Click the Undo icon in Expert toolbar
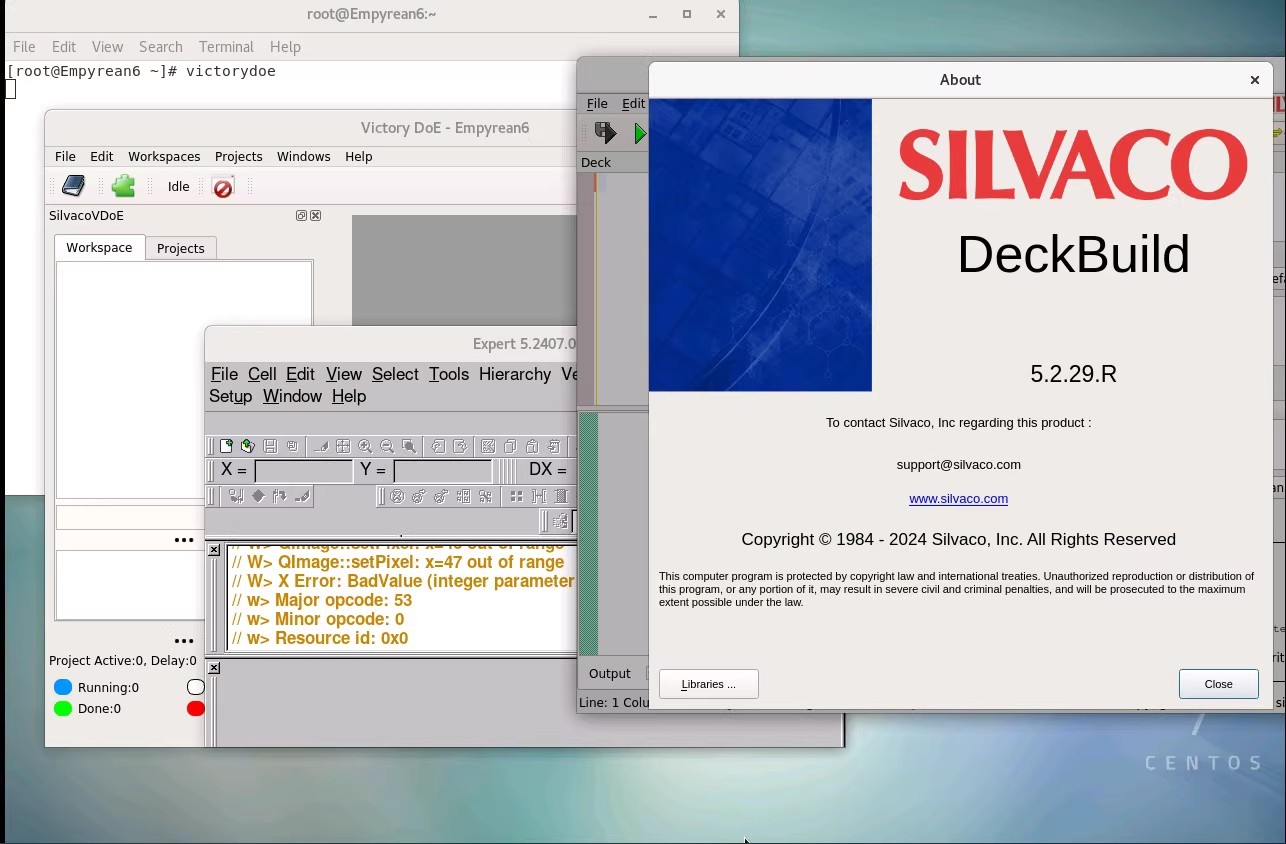Viewport: 1286px width, 844px height. 438,446
